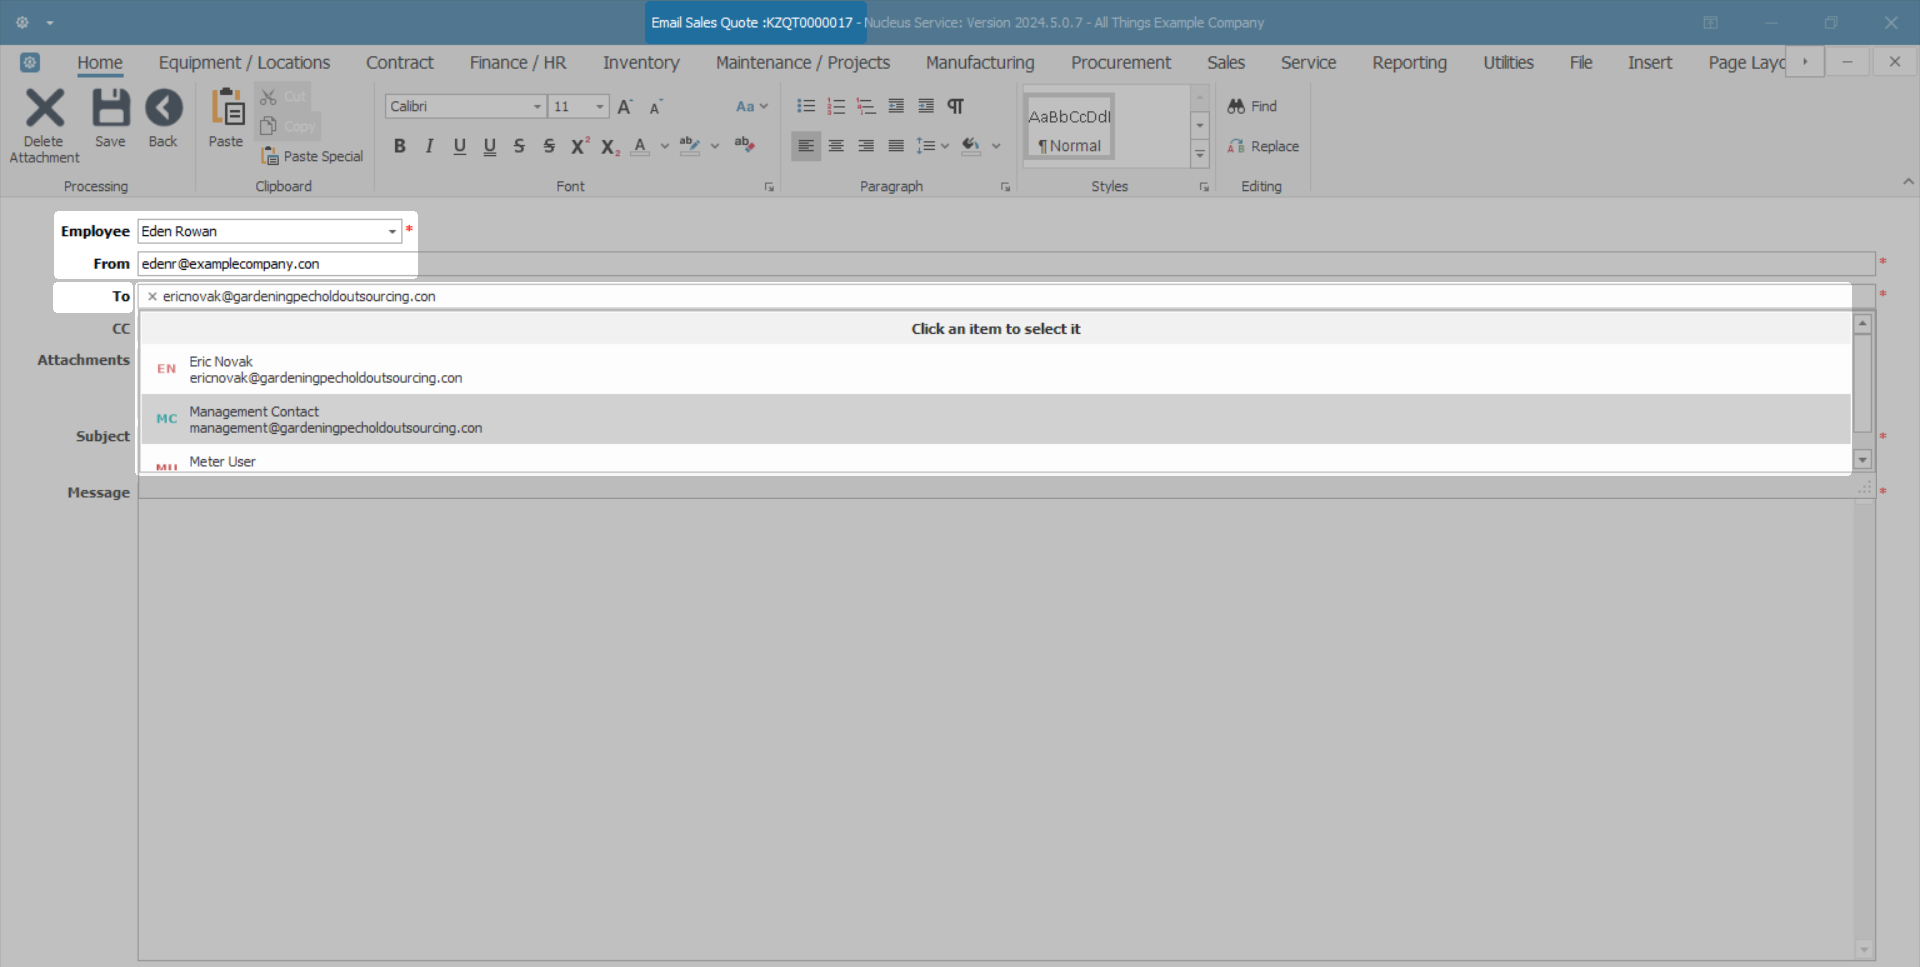This screenshot has width=1920, height=967.
Task: Open the Equipment / Locations tab
Action: click(x=244, y=62)
